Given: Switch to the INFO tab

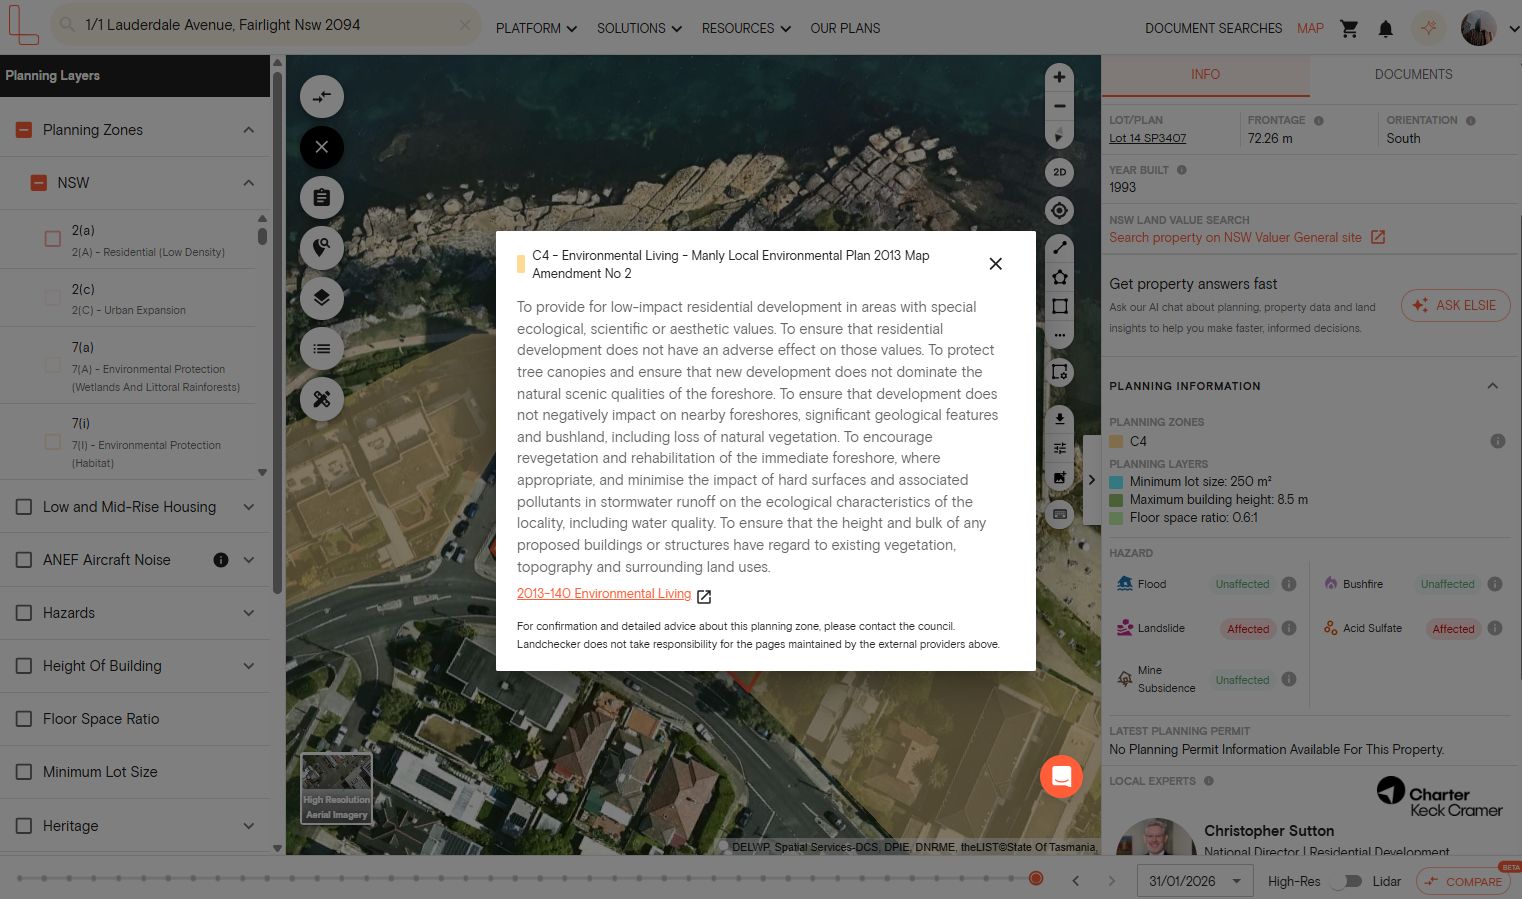Looking at the screenshot, I should pos(1205,75).
